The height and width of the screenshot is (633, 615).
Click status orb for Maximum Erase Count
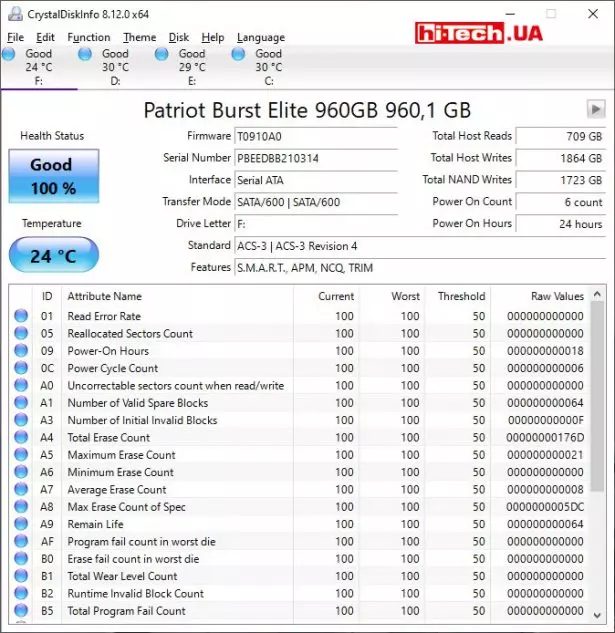click(21, 455)
